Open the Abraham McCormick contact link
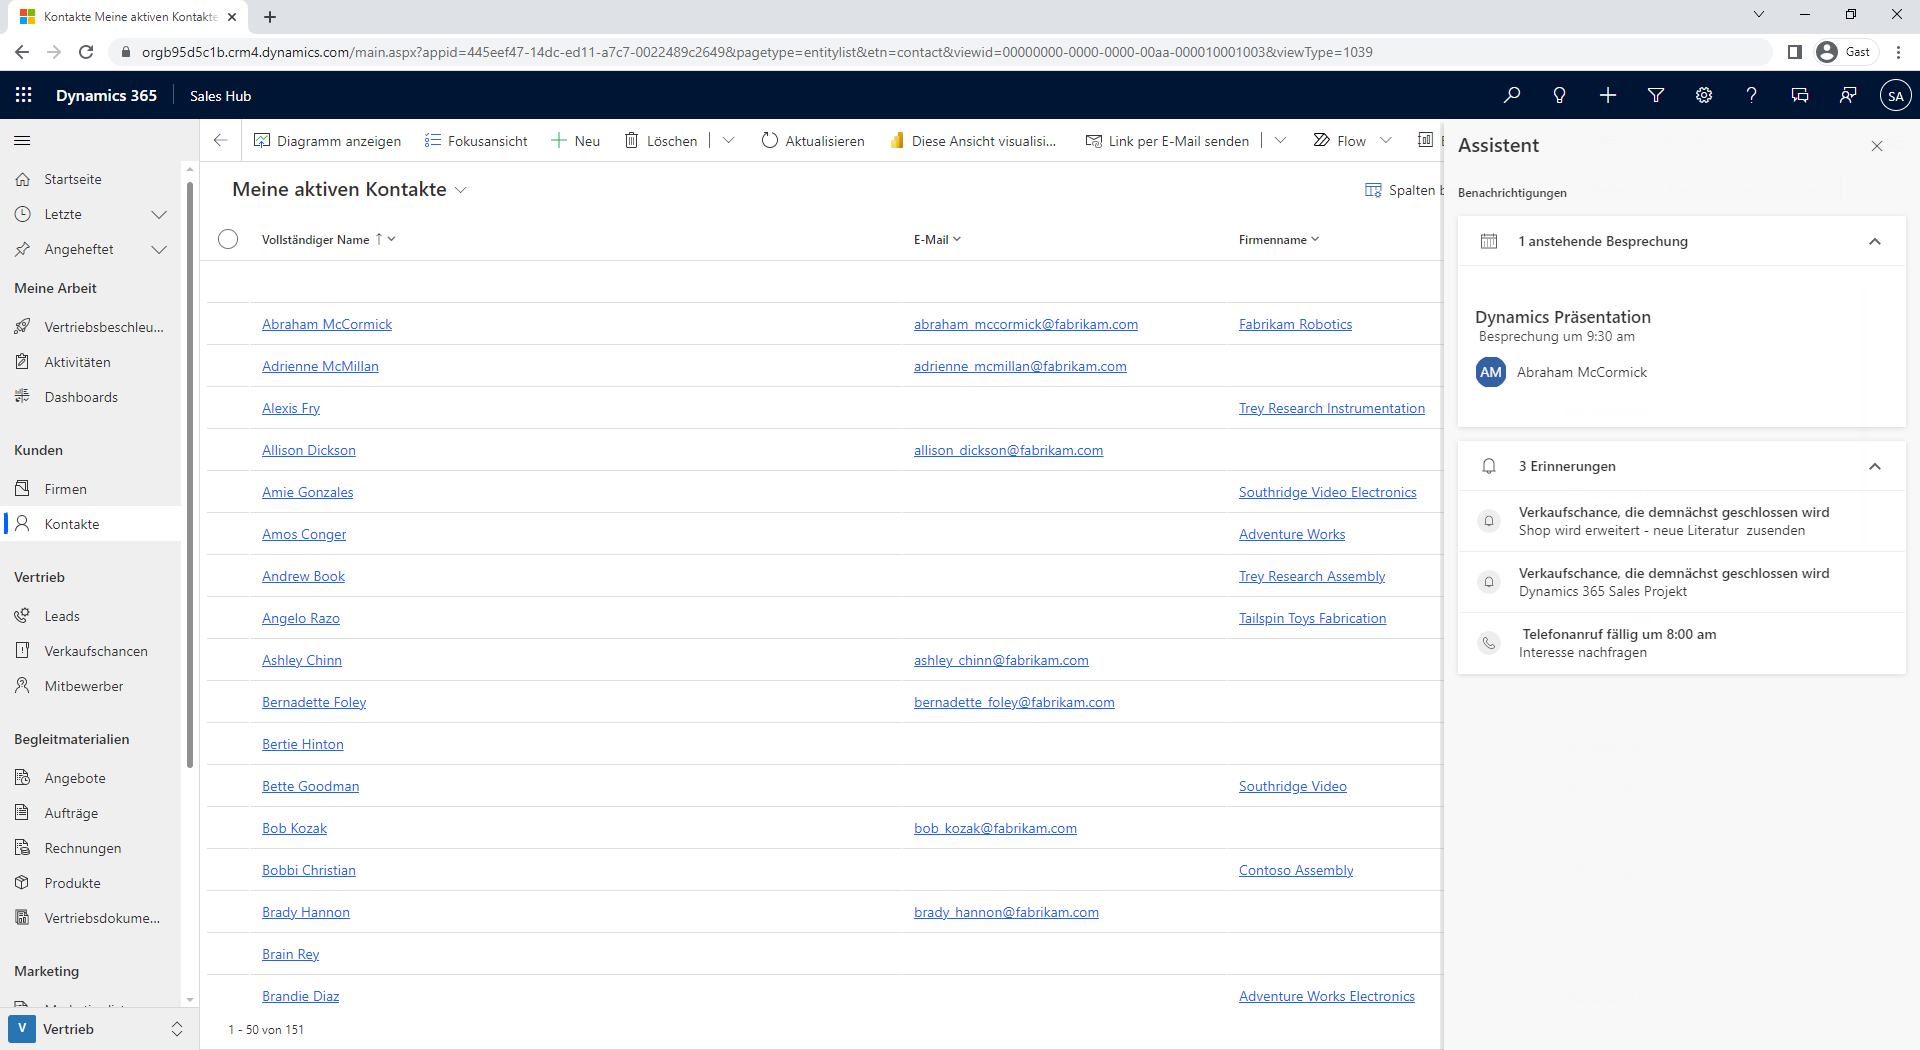 point(327,324)
